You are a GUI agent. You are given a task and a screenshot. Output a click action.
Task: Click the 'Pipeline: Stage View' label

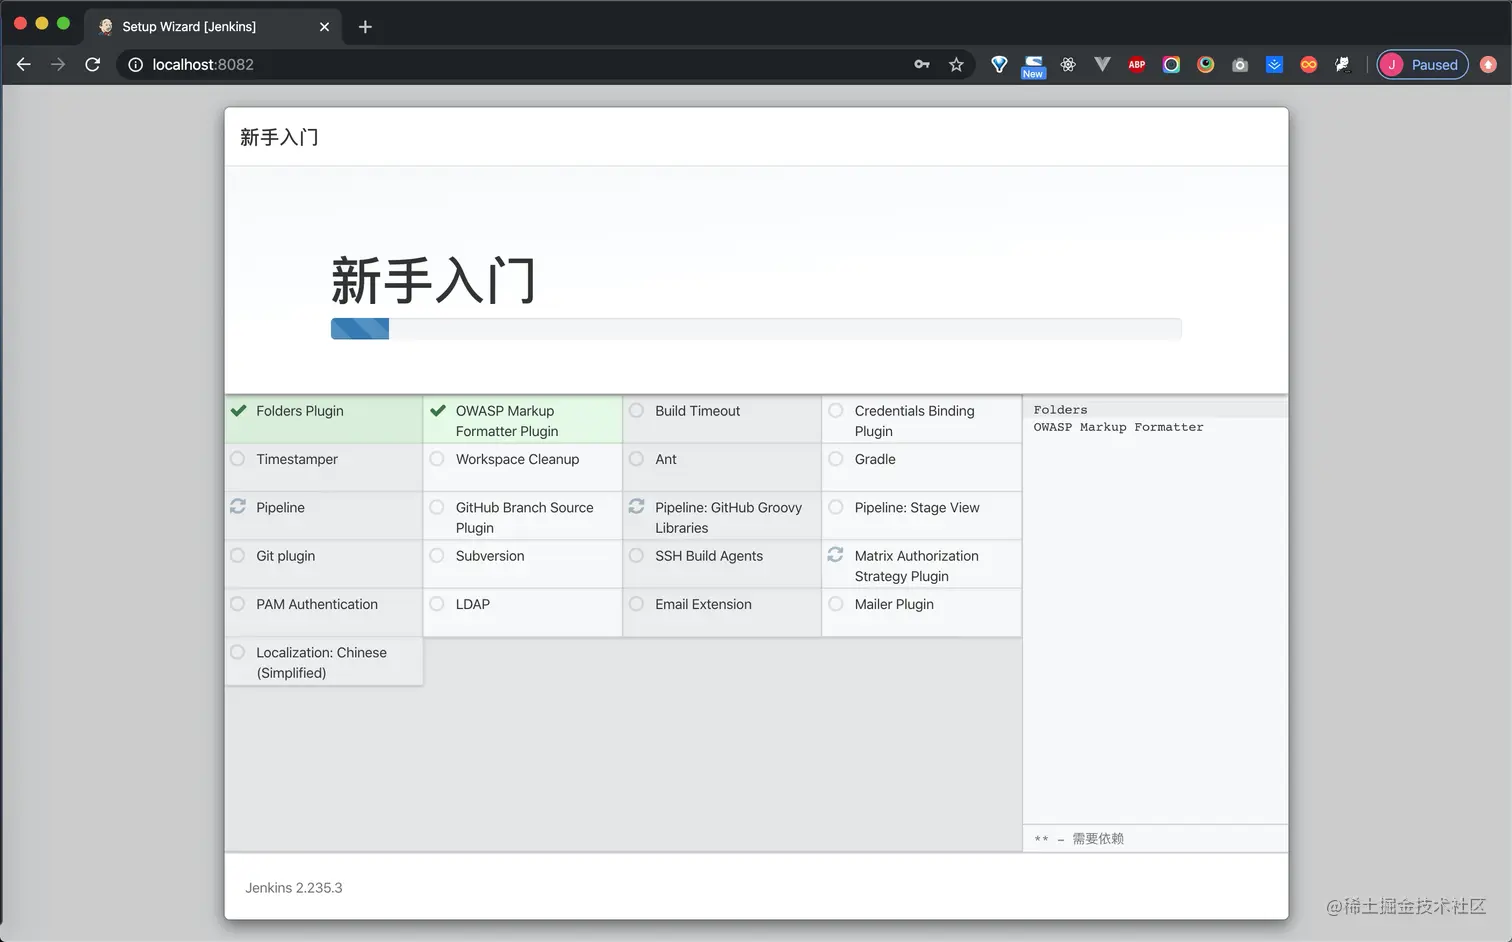tap(917, 507)
